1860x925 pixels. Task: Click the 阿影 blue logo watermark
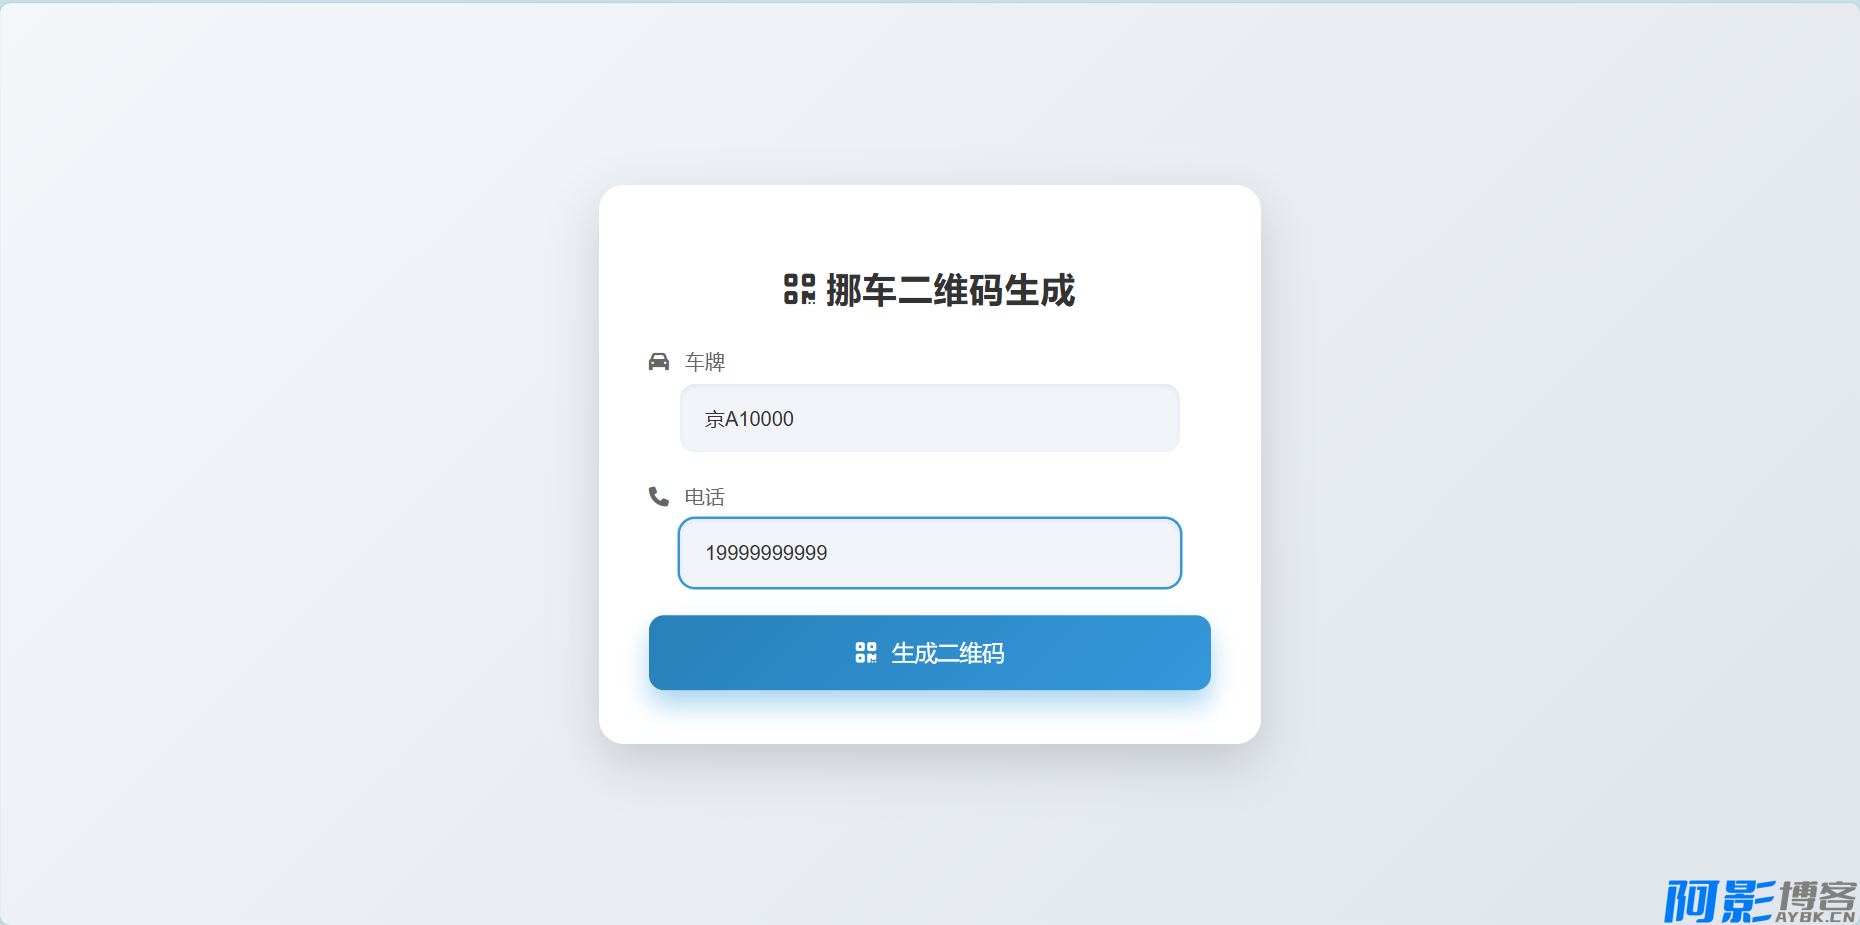pos(1719,900)
